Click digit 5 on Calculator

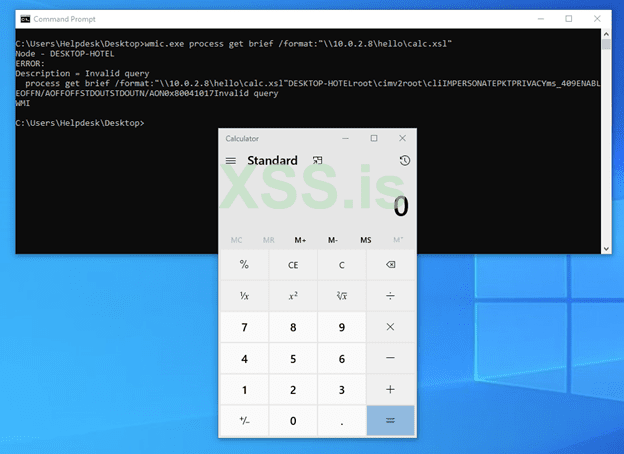[293, 358]
